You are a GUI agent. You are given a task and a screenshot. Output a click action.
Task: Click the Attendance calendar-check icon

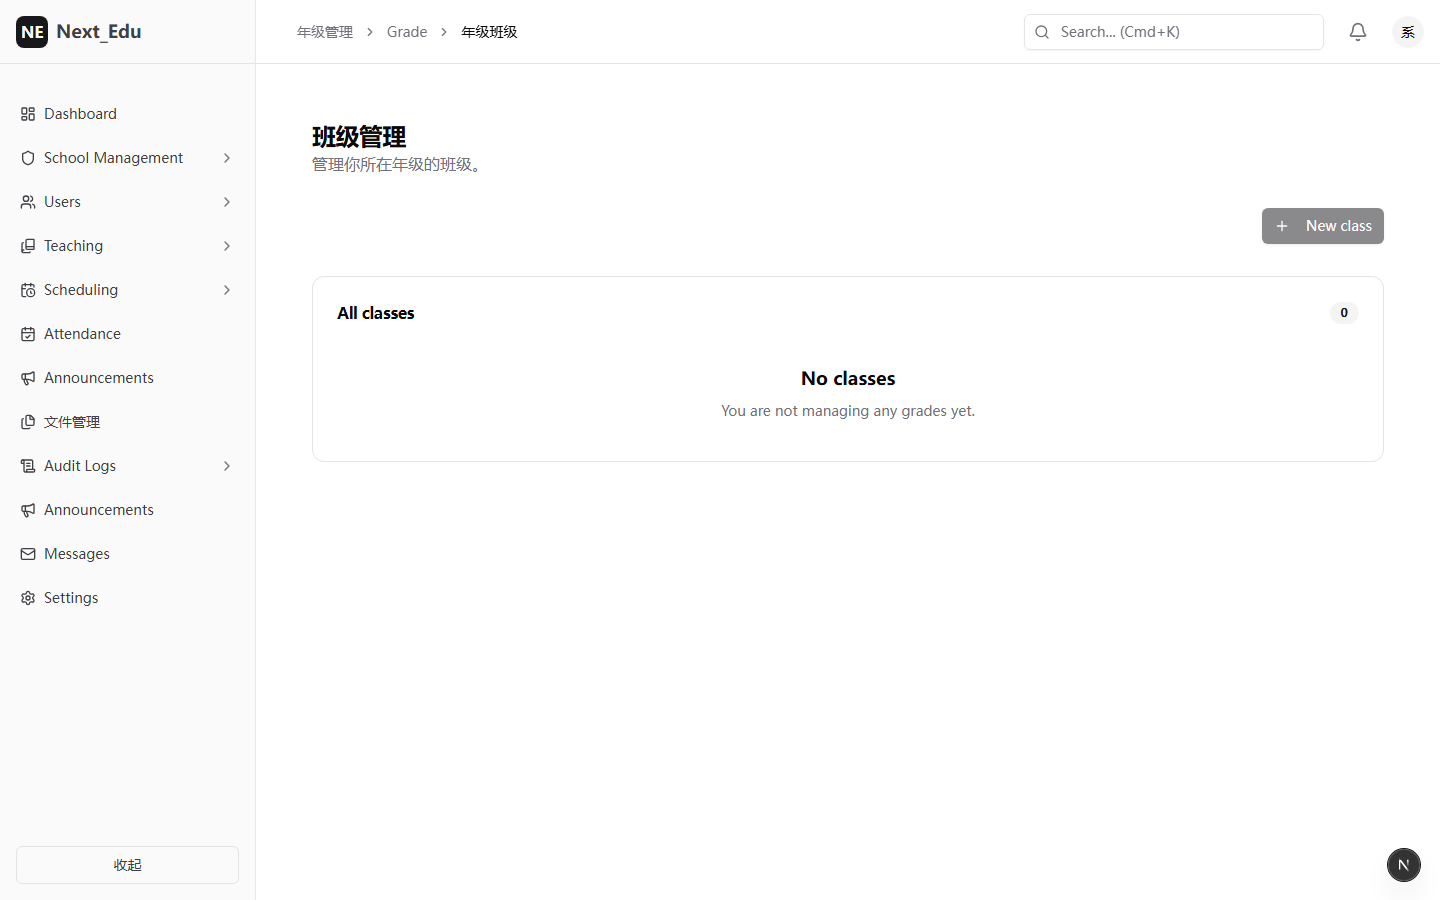(28, 334)
